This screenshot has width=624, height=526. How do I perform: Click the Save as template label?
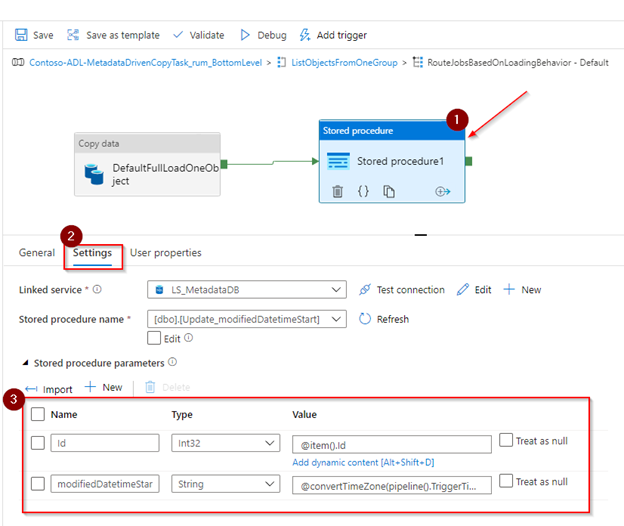123,35
